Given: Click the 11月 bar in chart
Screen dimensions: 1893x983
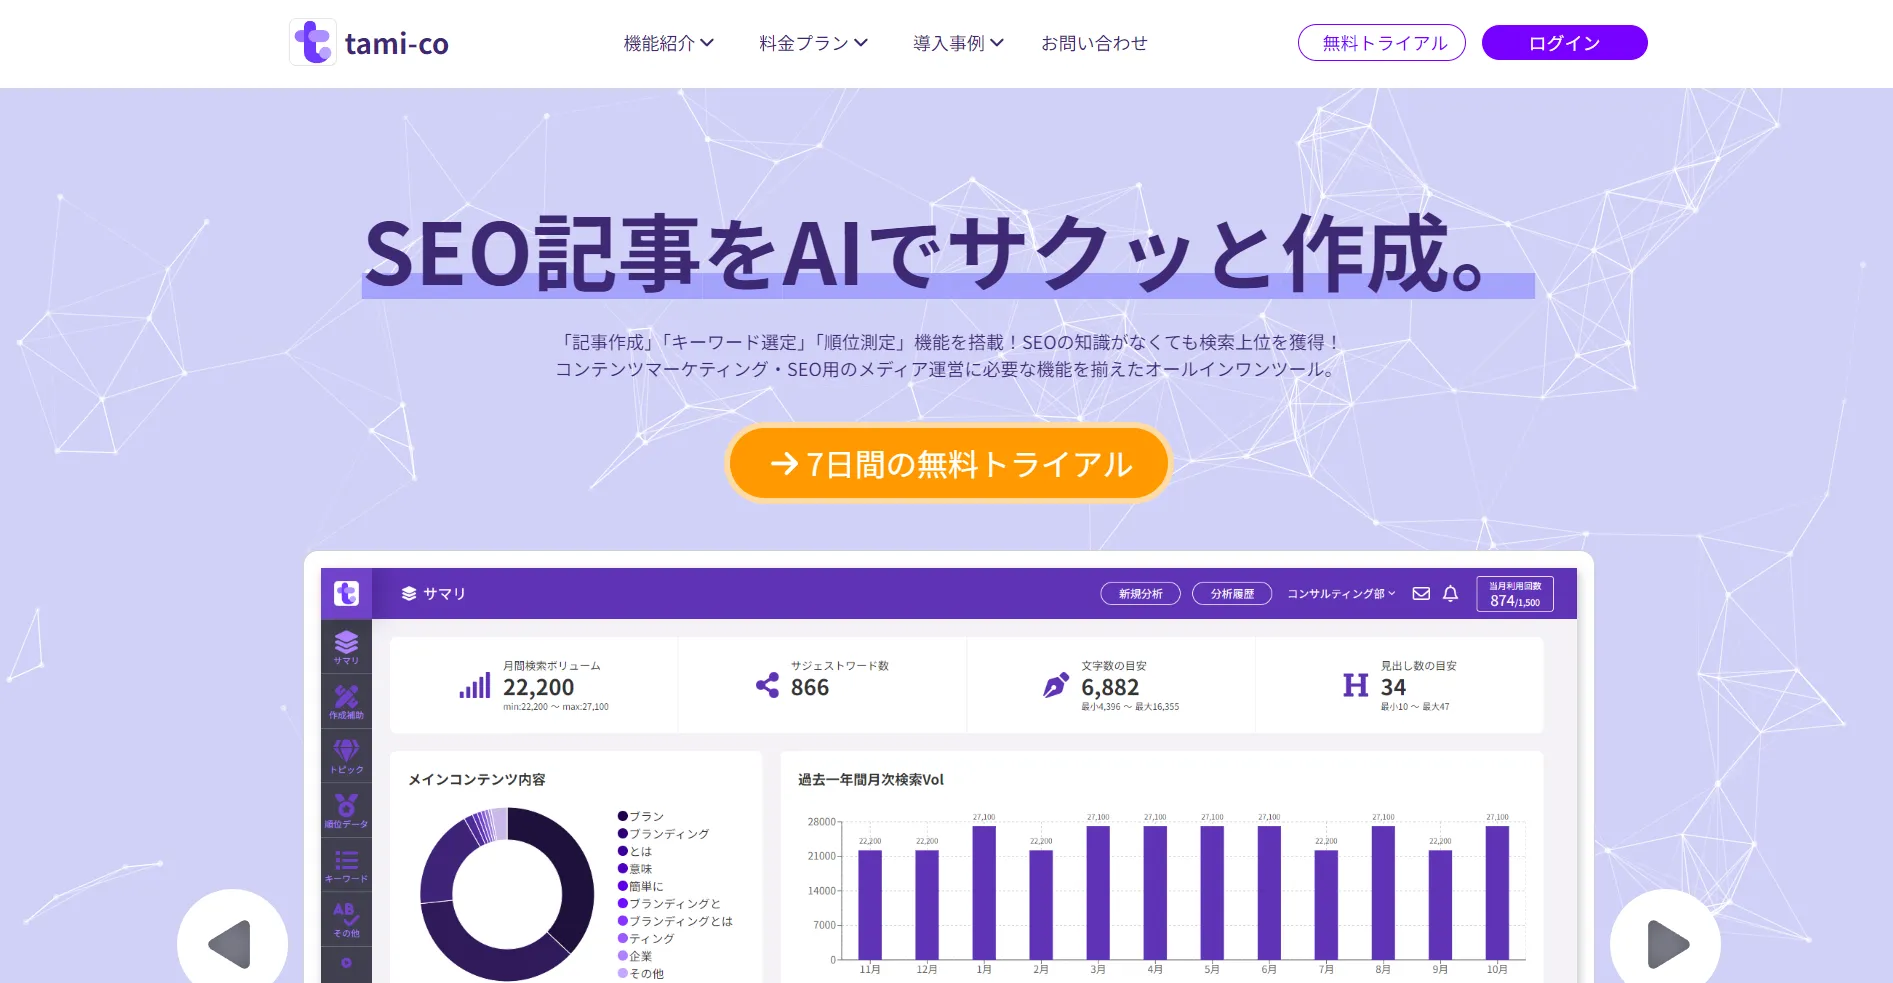Looking at the screenshot, I should pos(870,905).
